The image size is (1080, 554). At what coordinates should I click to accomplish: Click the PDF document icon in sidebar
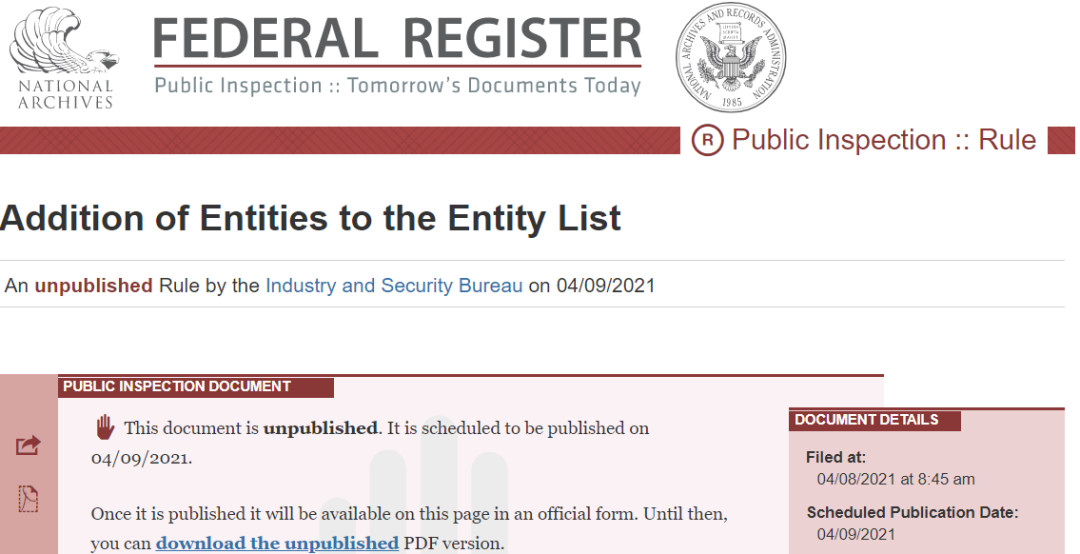pyautogui.click(x=29, y=497)
